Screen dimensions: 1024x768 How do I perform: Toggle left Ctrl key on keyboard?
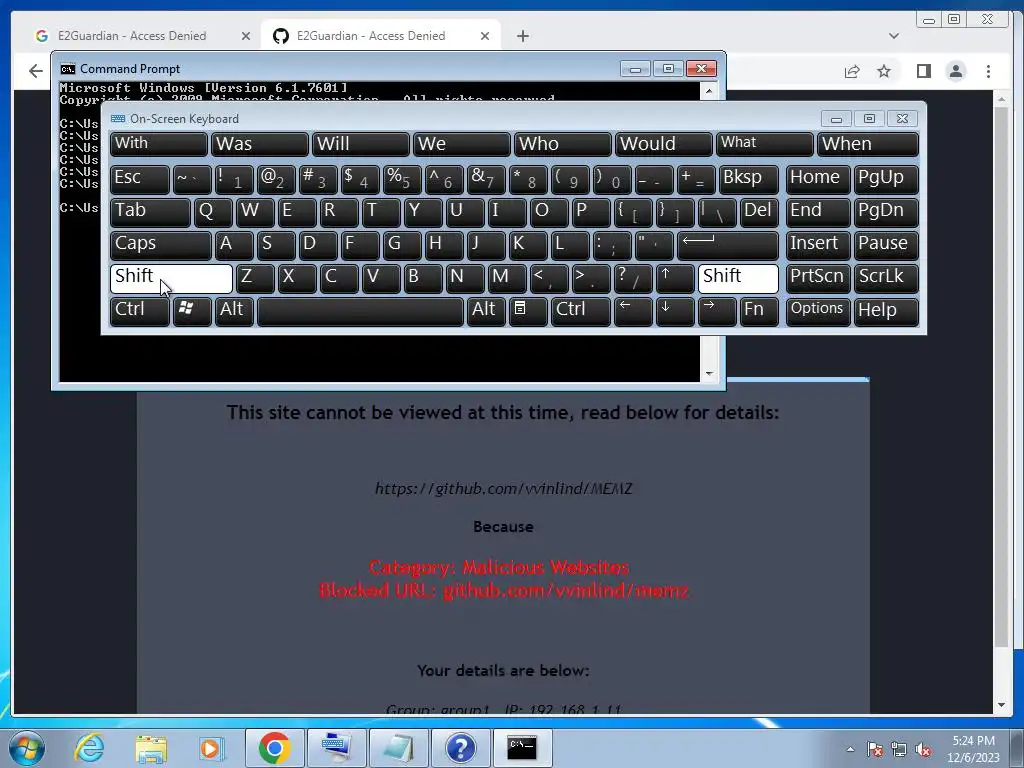(139, 312)
